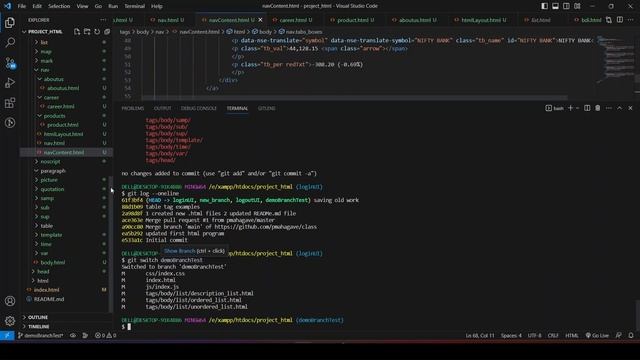
Task: Click the editor horizontal scrollbar
Action: [354, 98]
